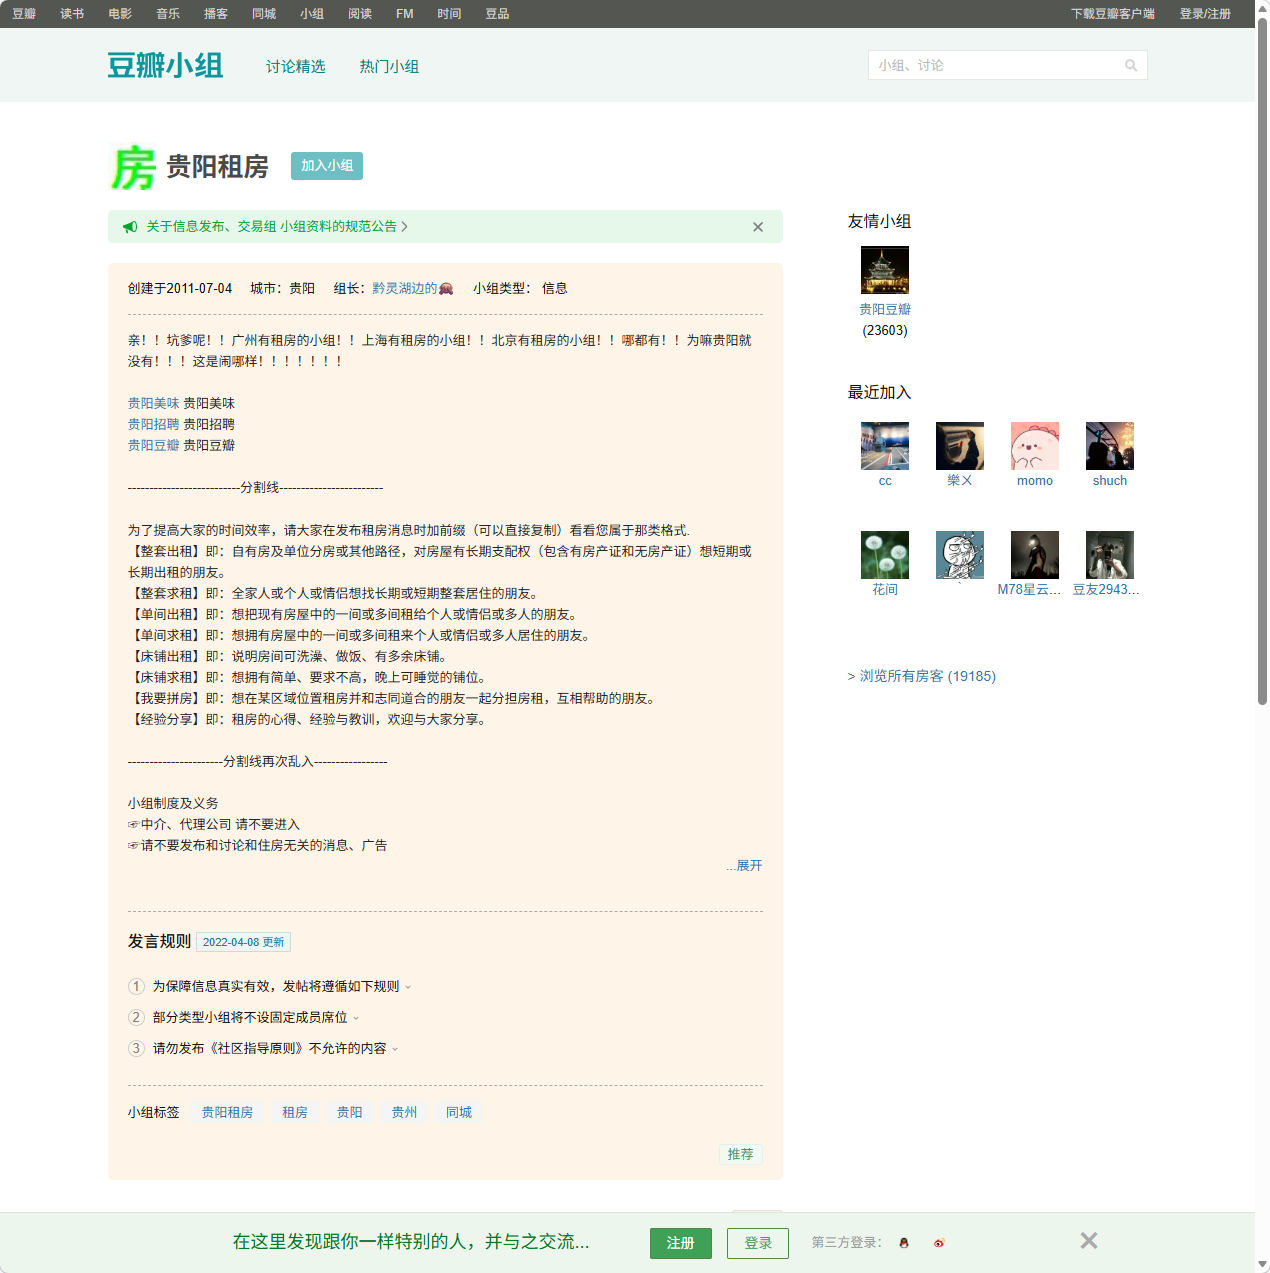This screenshot has width=1270, height=1273.
Task: Click the 房 group avatar icon
Action: click(133, 167)
